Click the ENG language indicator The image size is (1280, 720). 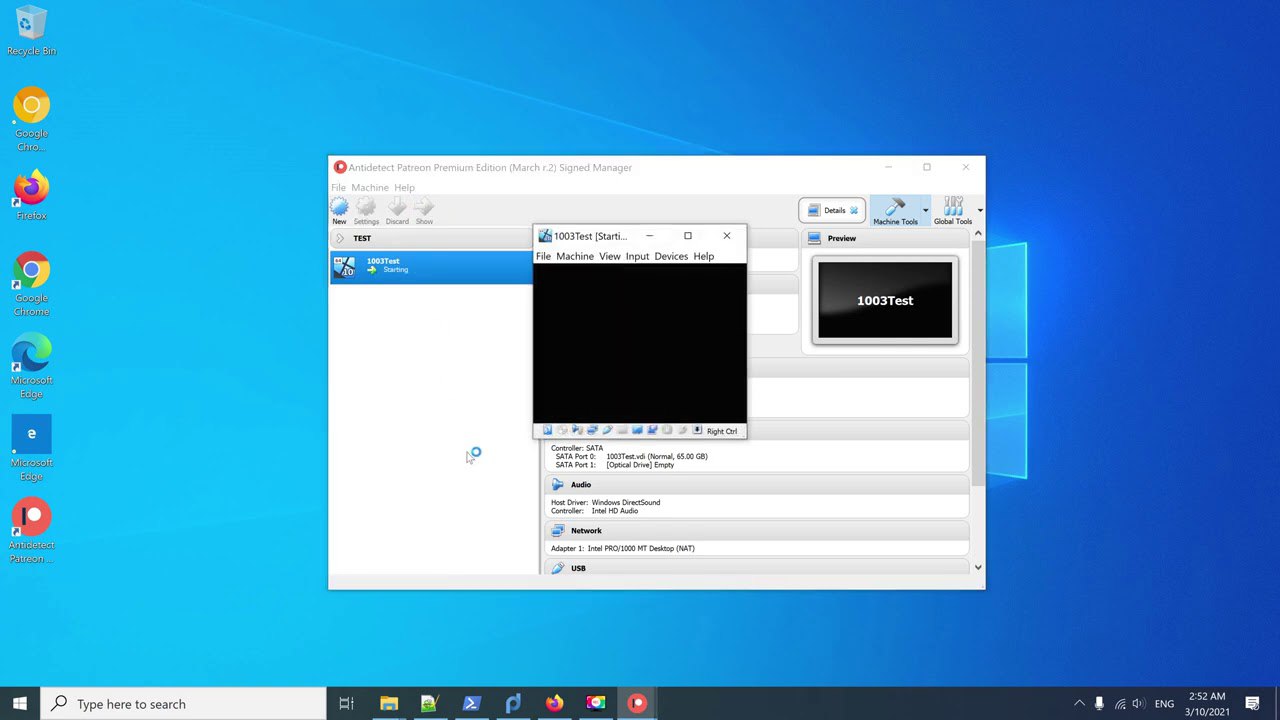pyautogui.click(x=1164, y=704)
